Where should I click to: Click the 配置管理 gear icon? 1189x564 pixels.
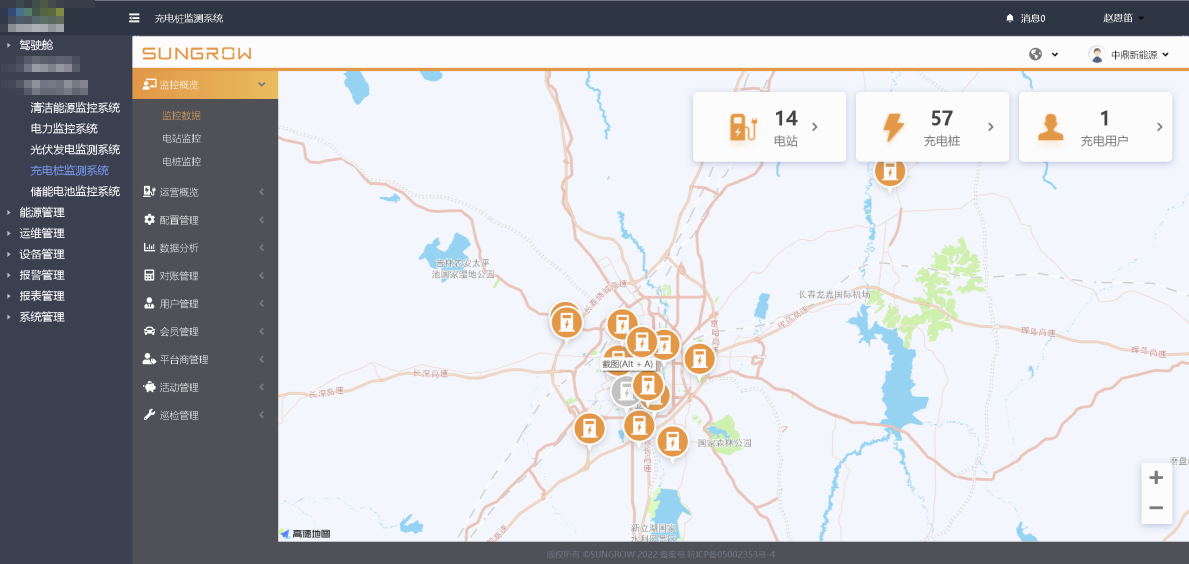[x=149, y=220]
